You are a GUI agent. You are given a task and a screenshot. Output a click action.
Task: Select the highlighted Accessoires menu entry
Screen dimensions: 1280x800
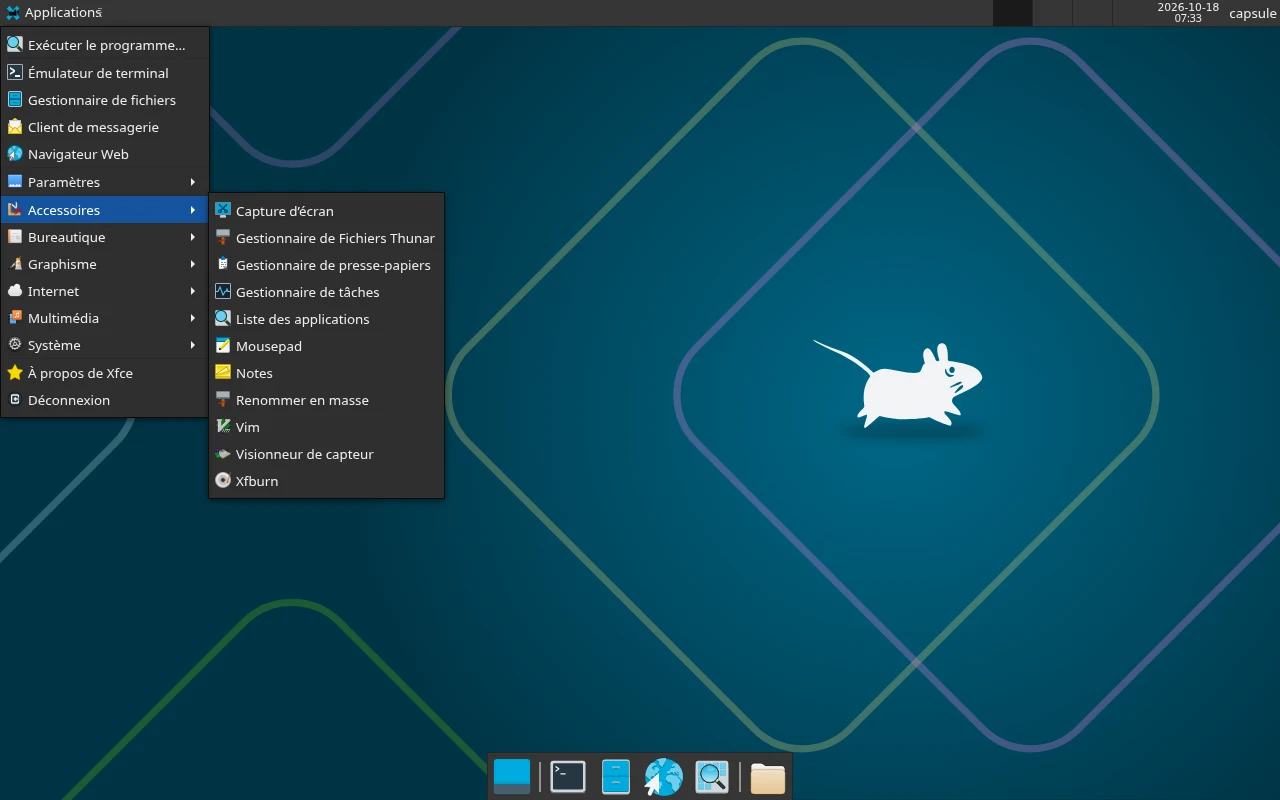[x=105, y=210]
